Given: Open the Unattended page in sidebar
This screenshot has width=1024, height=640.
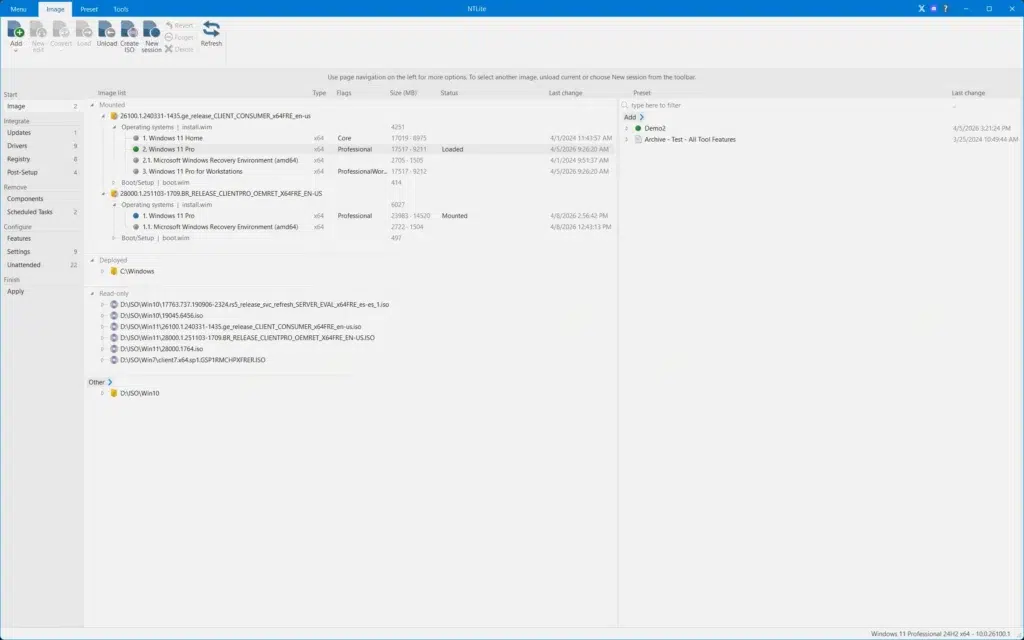Looking at the screenshot, I should pos(24,264).
